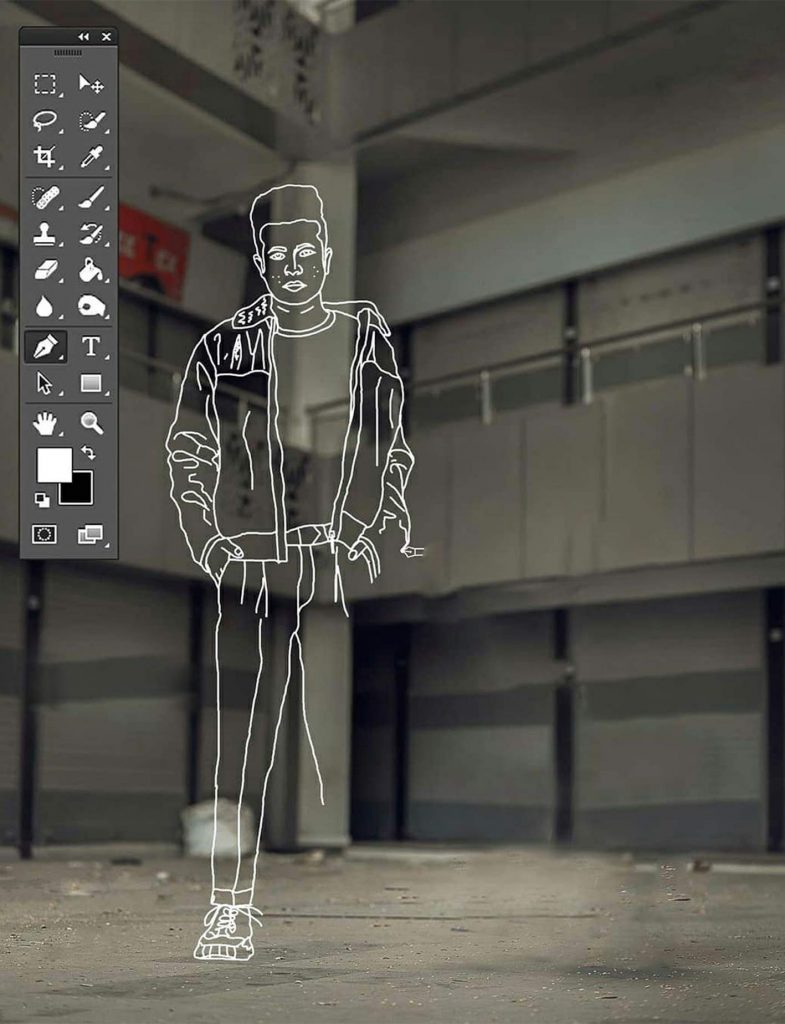Pick the Sponge tool
This screenshot has height=1024, width=785.
click(91, 306)
